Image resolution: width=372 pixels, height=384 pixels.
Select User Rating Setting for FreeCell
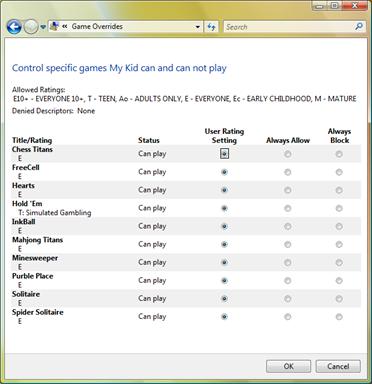224,172
